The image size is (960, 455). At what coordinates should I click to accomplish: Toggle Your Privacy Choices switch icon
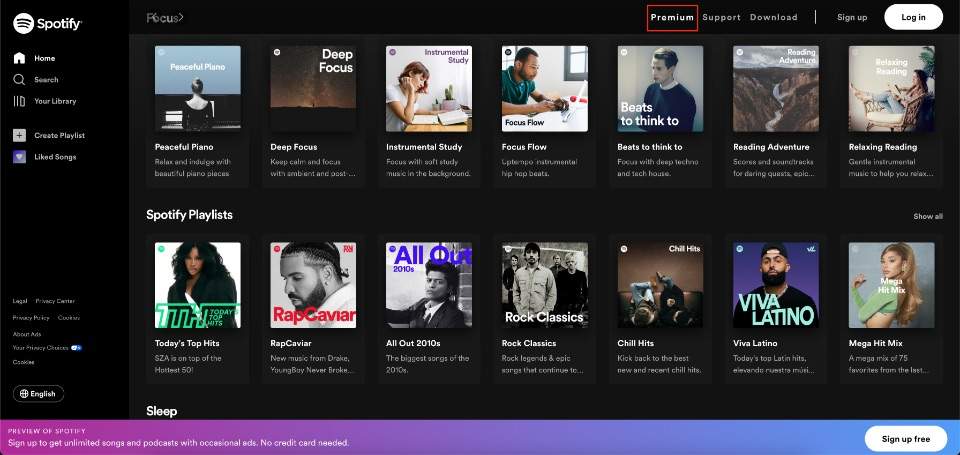[x=77, y=348]
